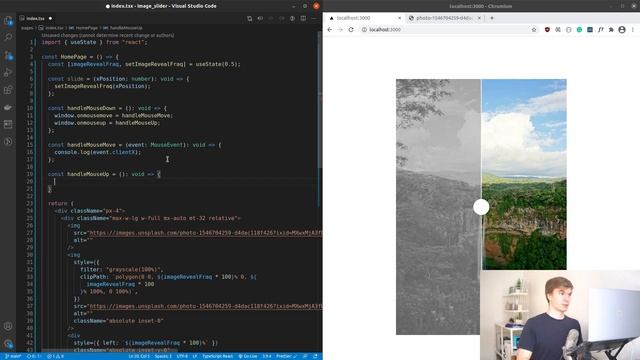The image size is (640, 360).
Task: Open the Extensions puzzle icon in Chromium
Action: 611,29
